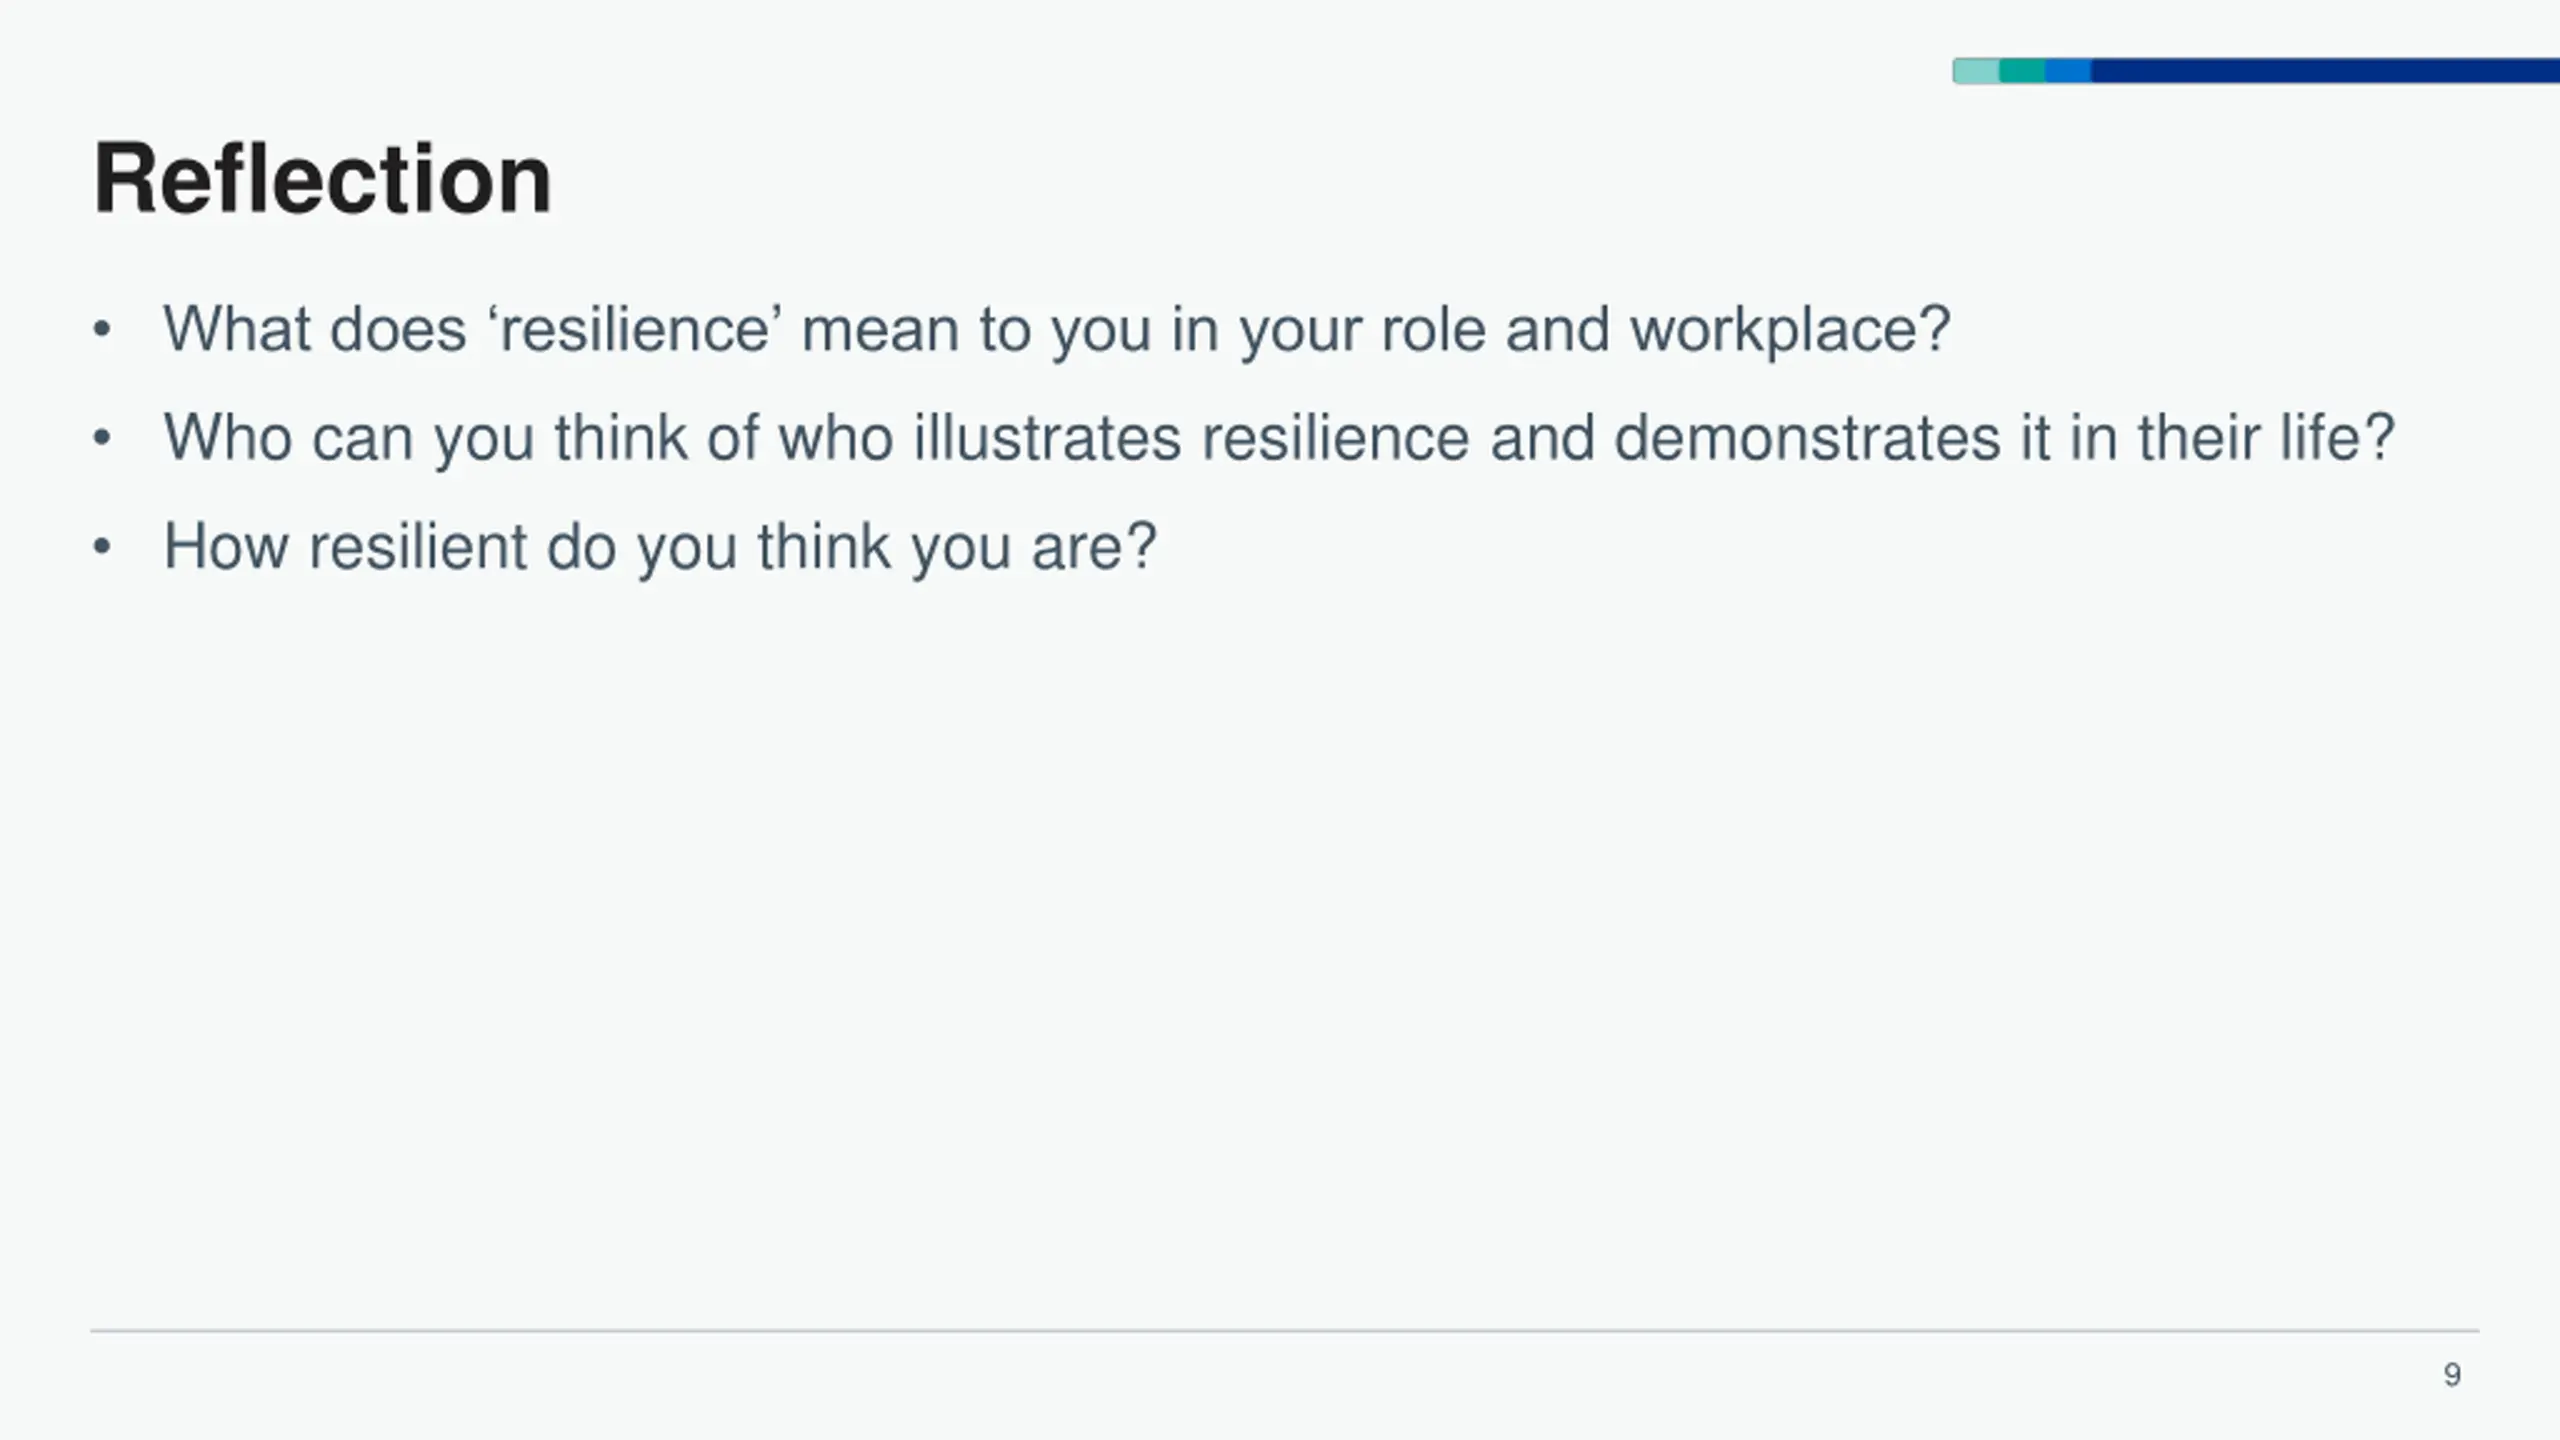The height and width of the screenshot is (1440, 2560).
Task: Click the slide page number 9
Action: (2452, 1375)
